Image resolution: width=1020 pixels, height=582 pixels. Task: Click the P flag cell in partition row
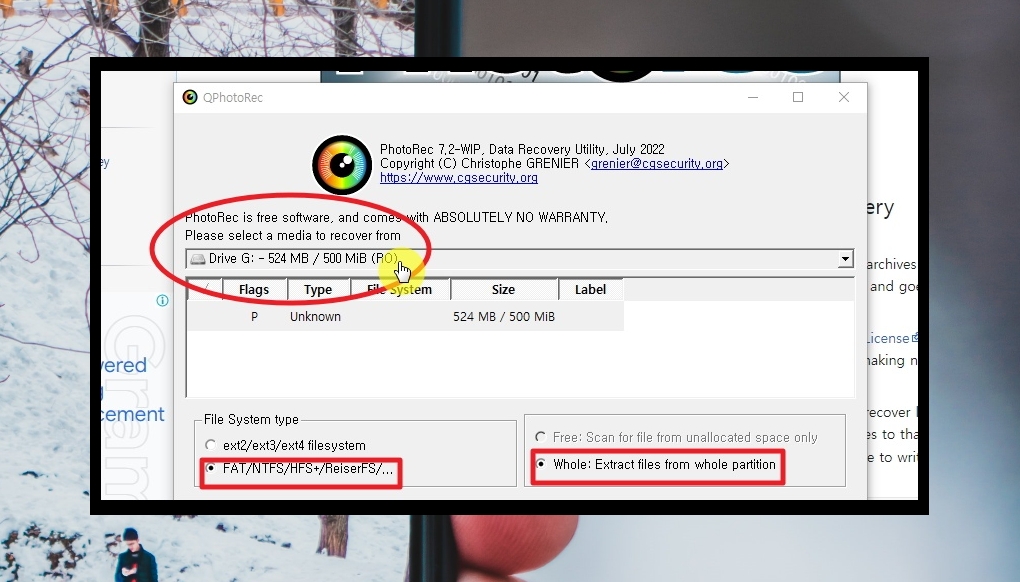(254, 317)
